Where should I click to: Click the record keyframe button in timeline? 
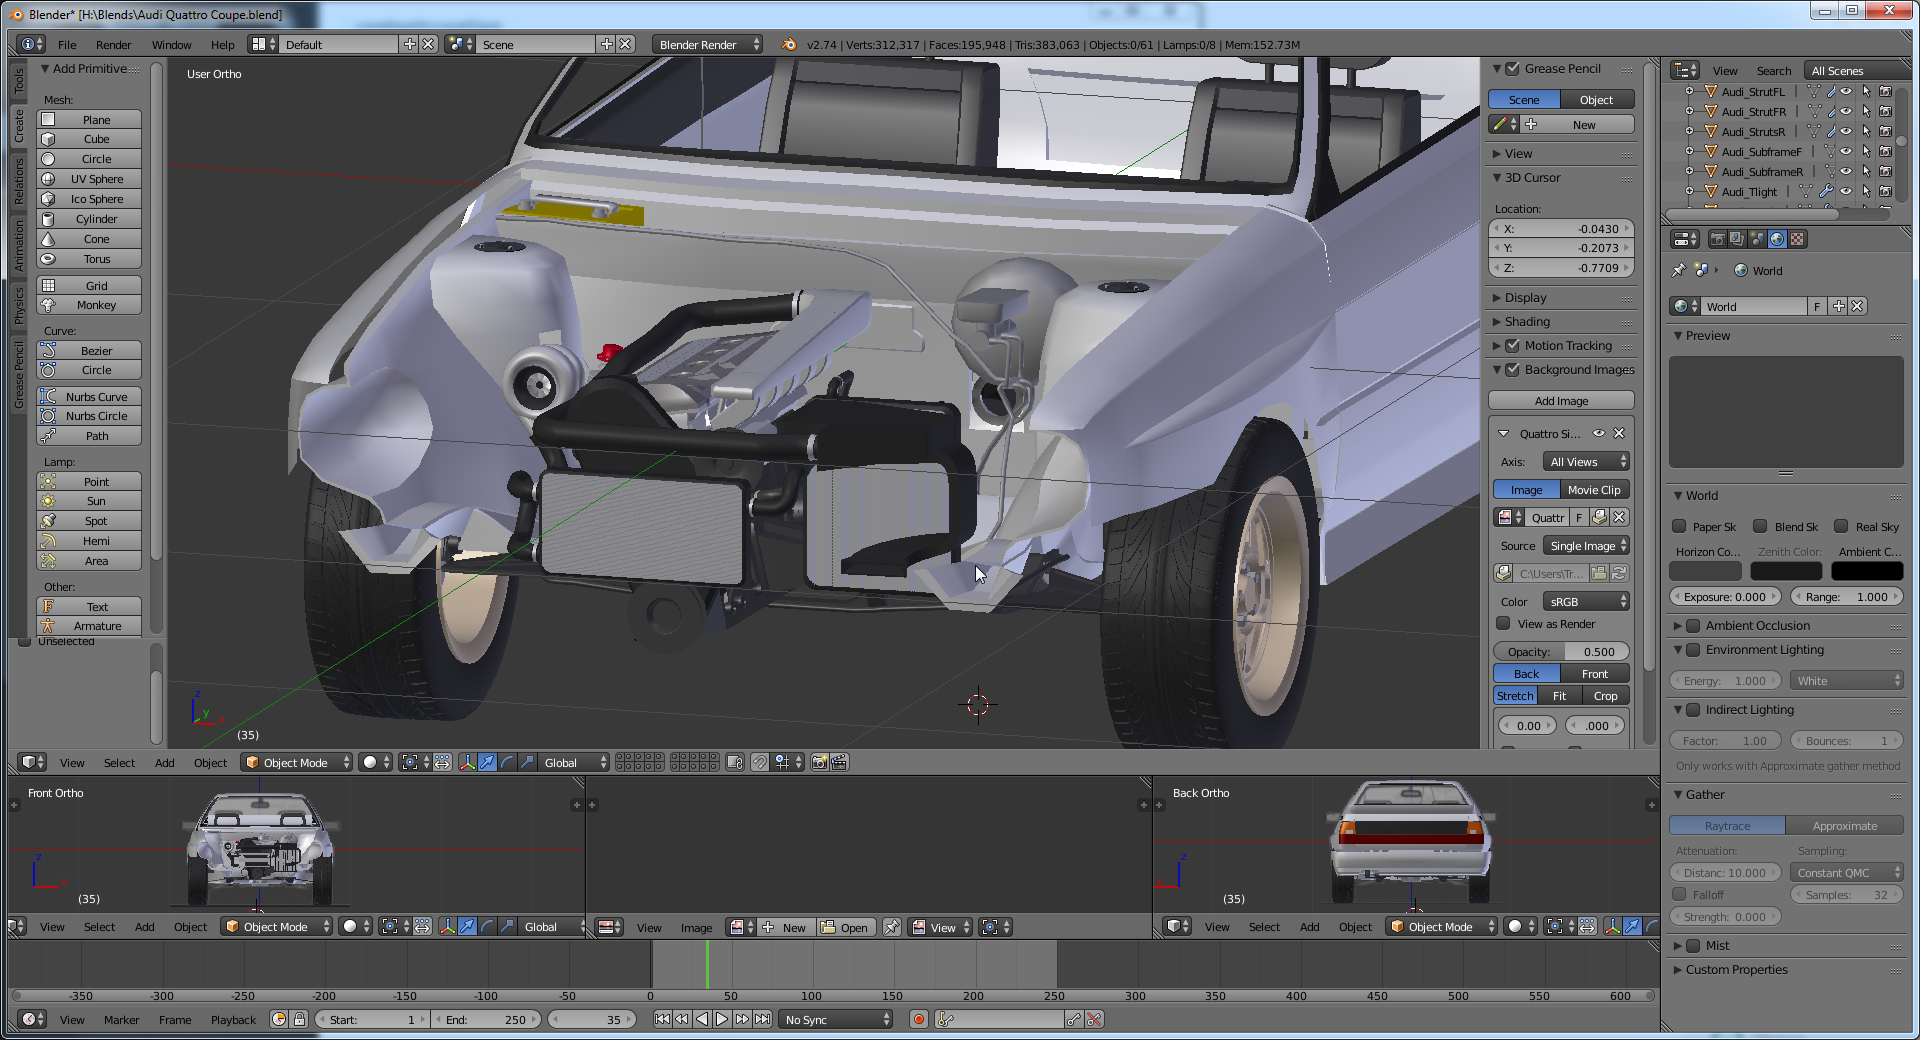[918, 1019]
